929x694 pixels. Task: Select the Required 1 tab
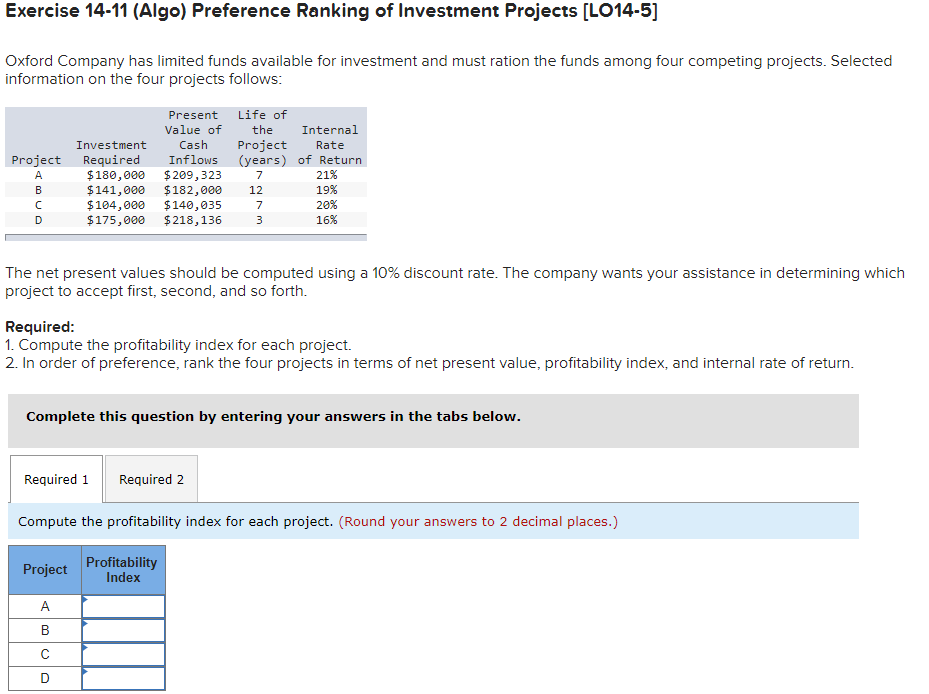[x=56, y=479]
